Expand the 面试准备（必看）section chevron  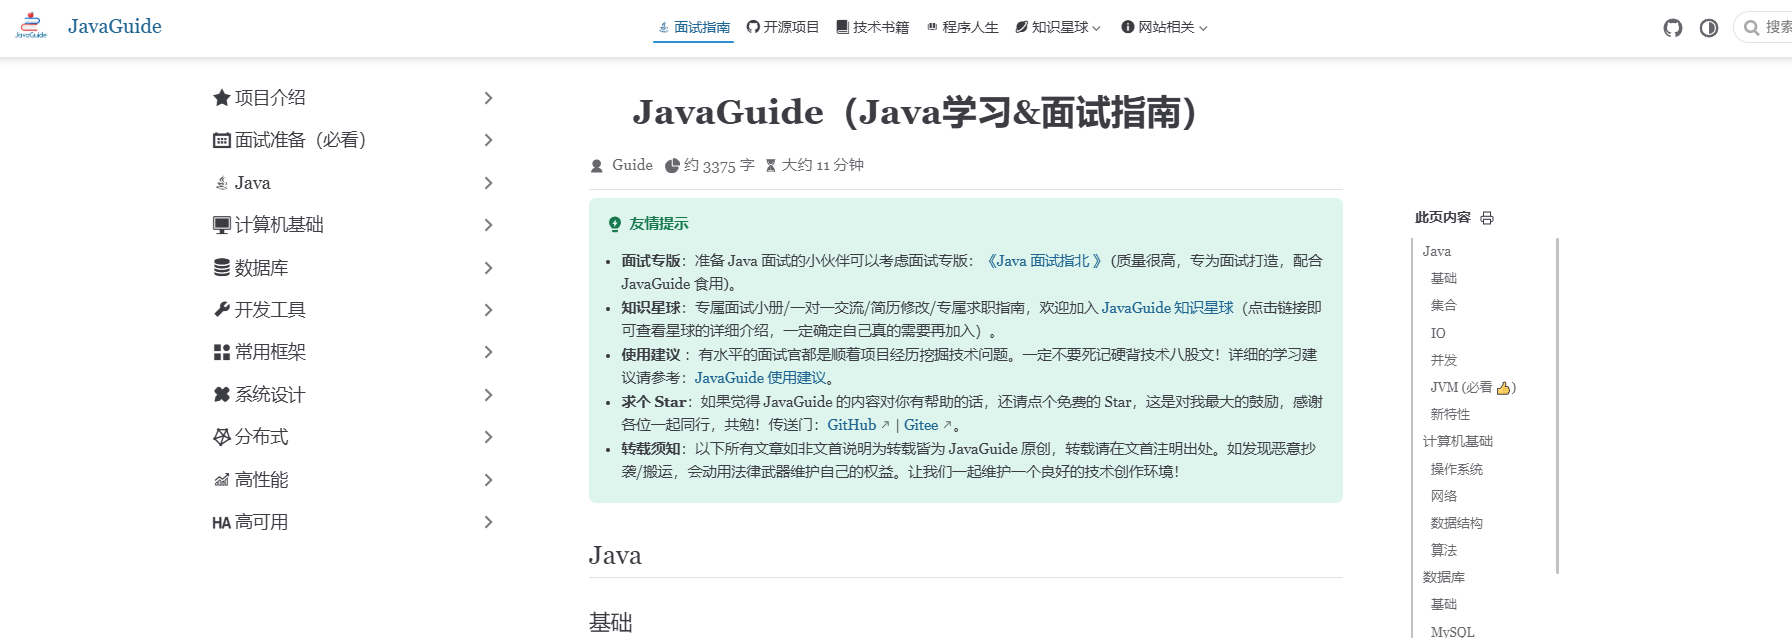click(x=488, y=140)
